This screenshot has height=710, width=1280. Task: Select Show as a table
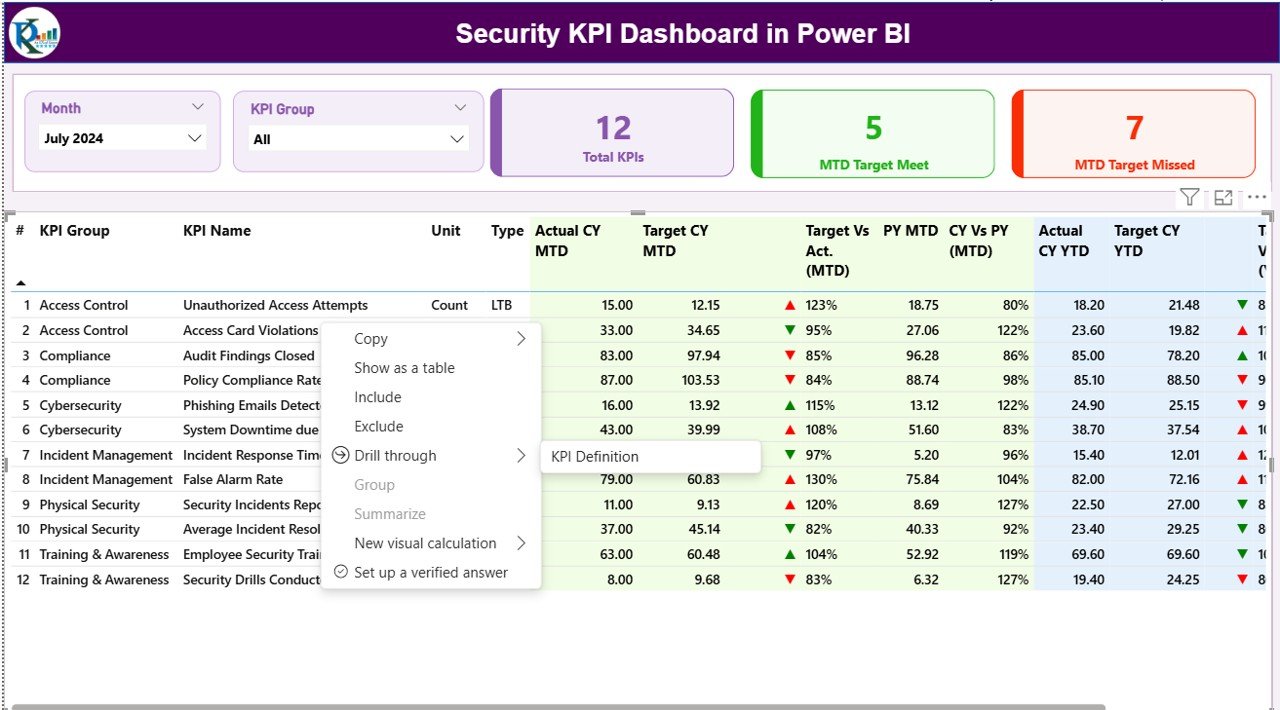pyautogui.click(x=404, y=368)
